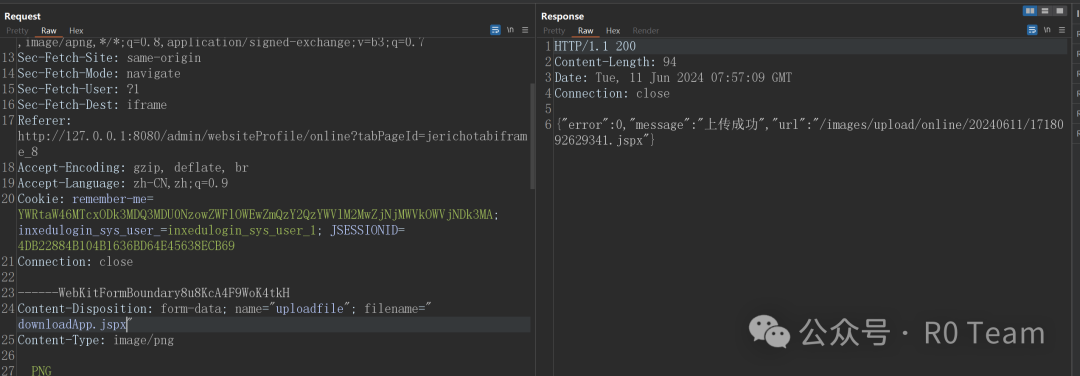Open the Request pane hamburger options menu
Image resolution: width=1080 pixels, height=376 pixels.
(526, 30)
